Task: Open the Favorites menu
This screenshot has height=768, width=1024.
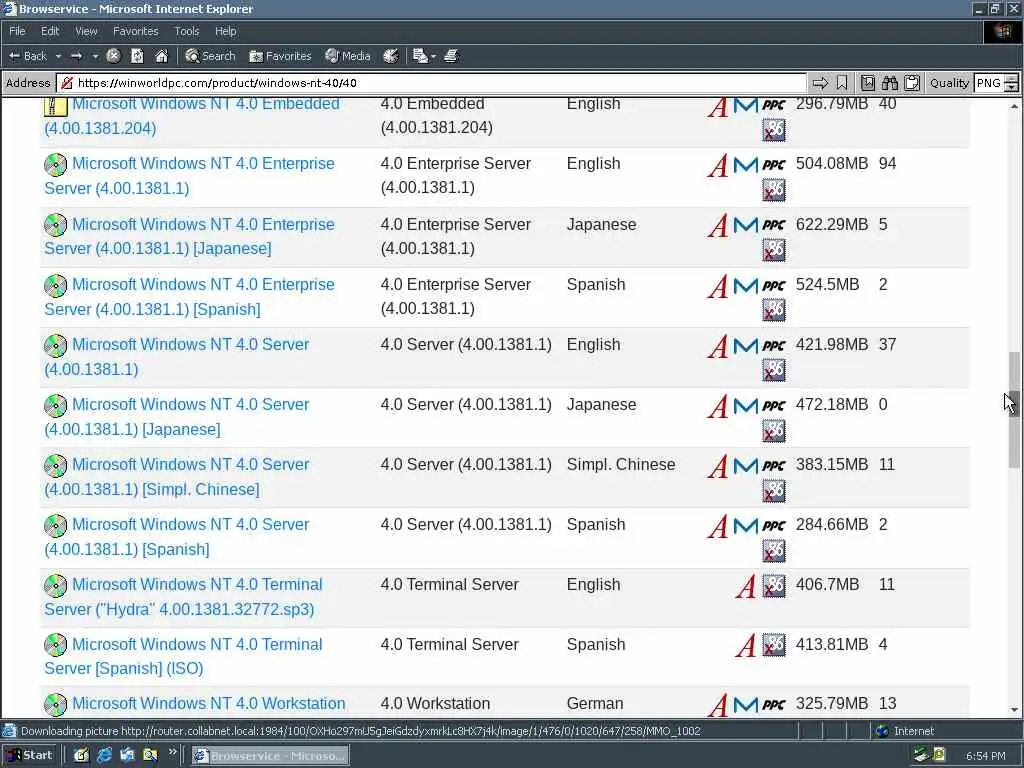Action: click(135, 31)
